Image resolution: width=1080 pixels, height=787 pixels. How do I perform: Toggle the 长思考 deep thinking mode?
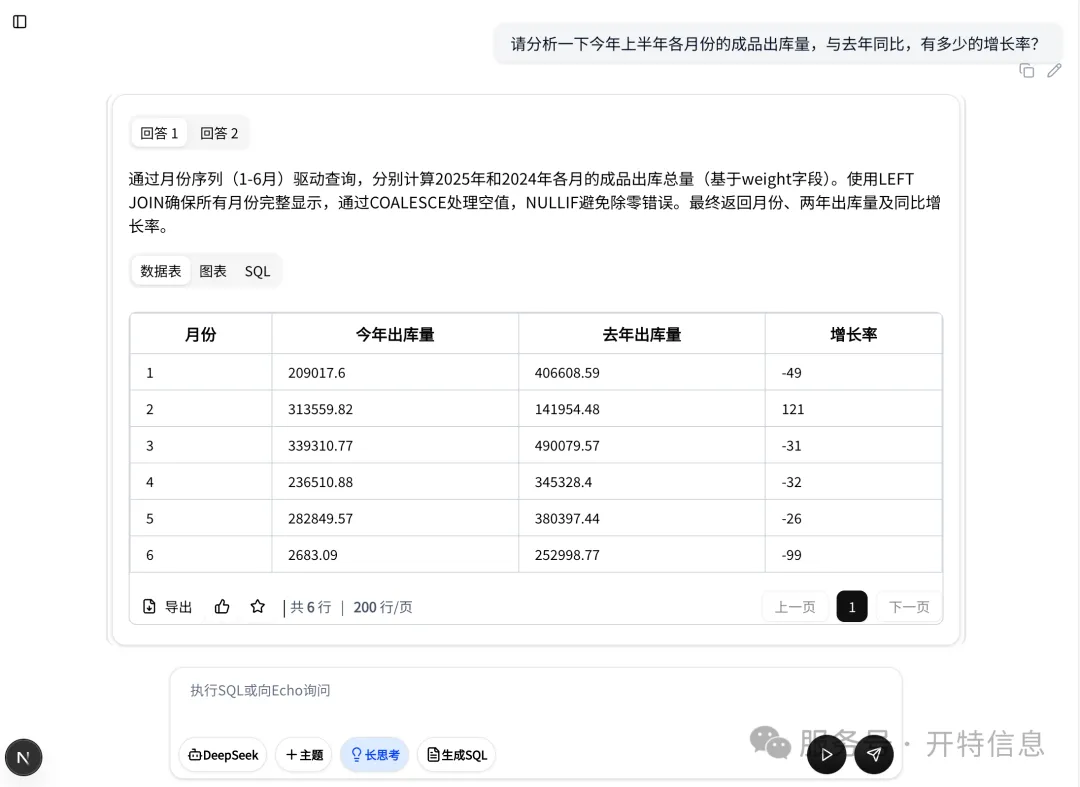[x=375, y=755]
